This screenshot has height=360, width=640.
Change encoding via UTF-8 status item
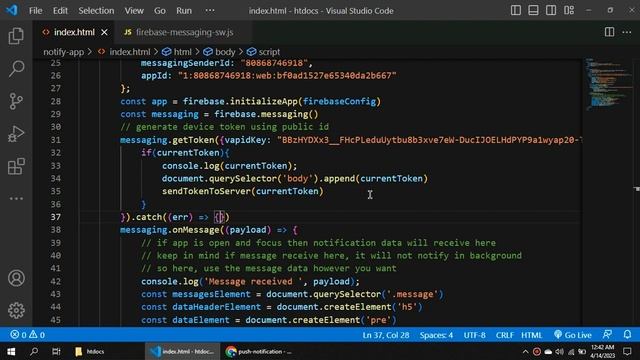474,335
